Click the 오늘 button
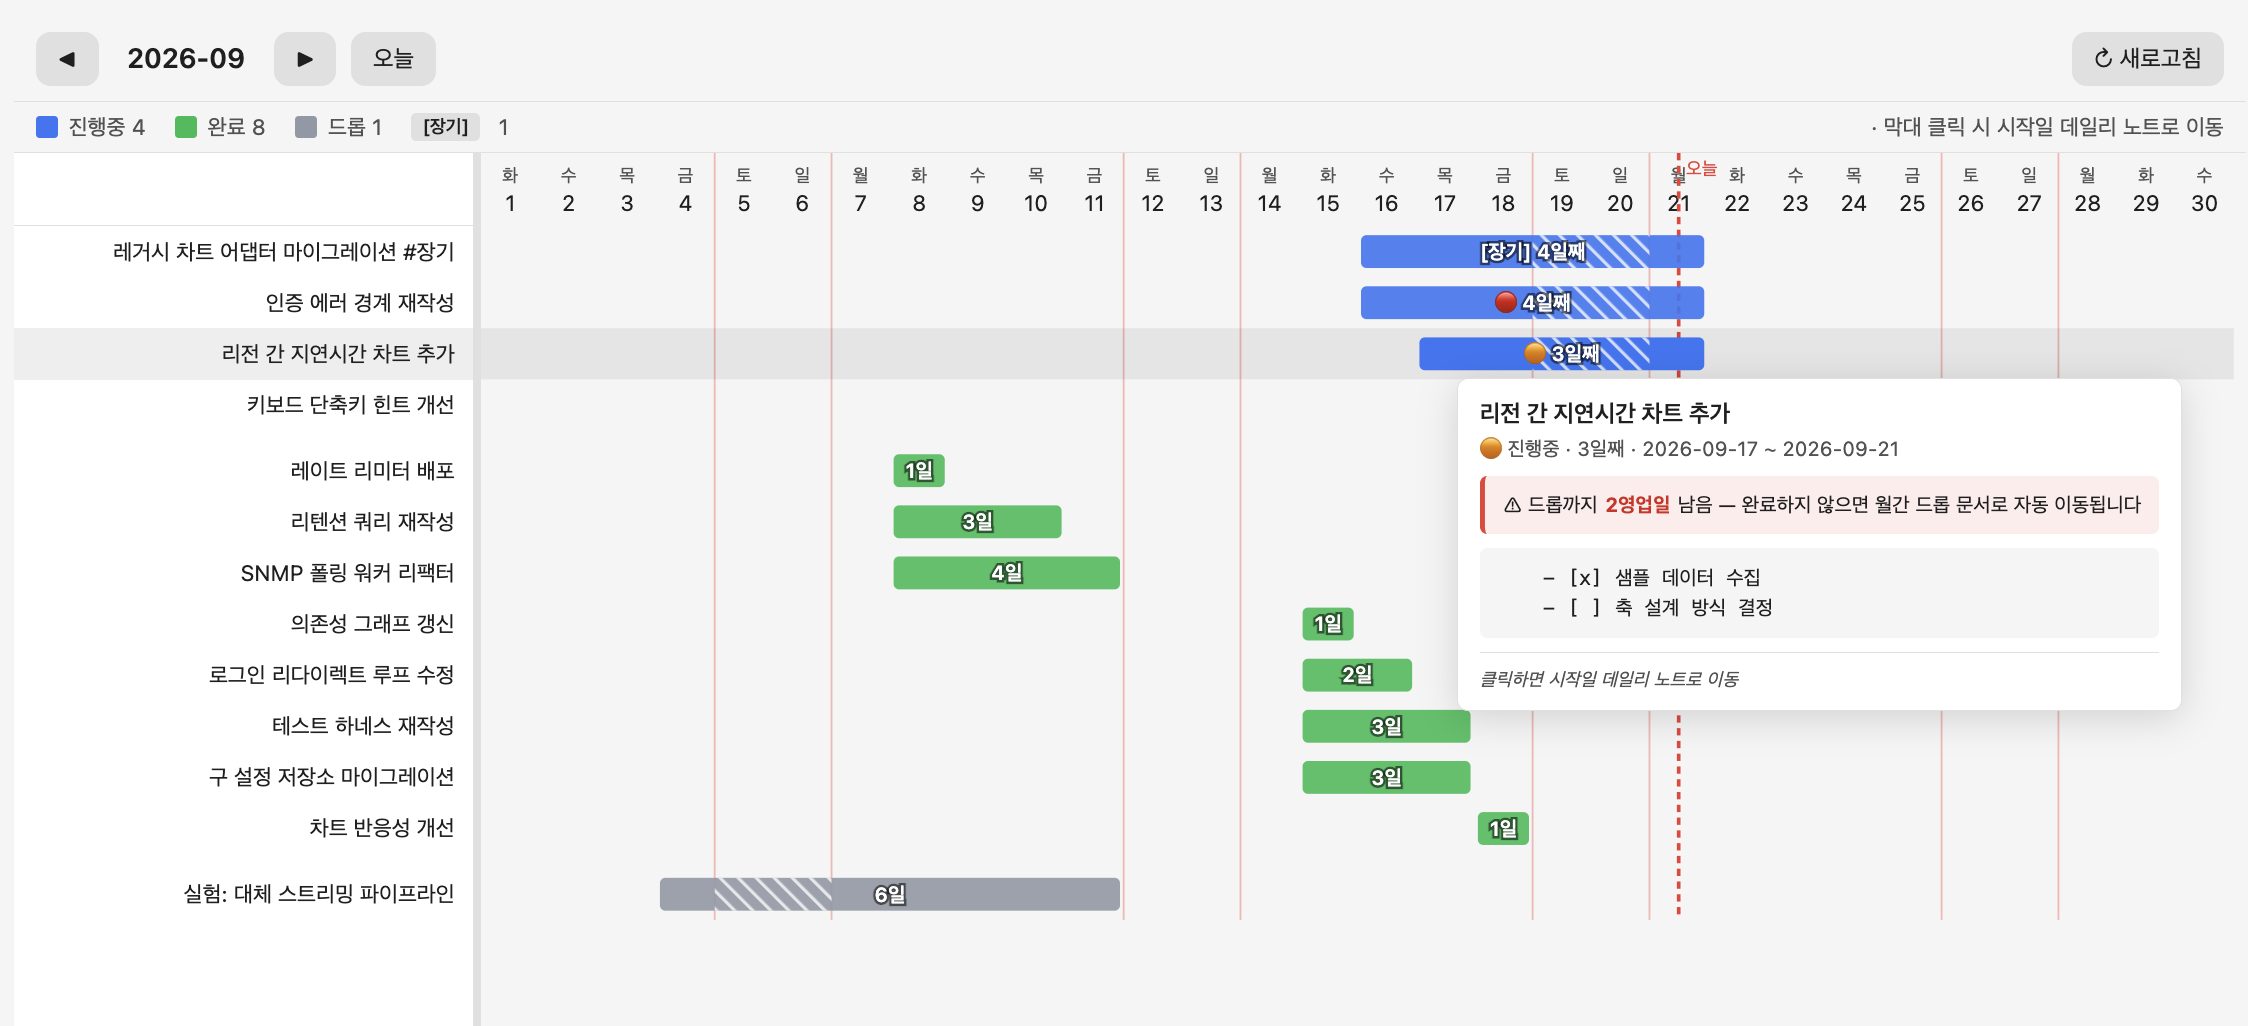The image size is (2248, 1026). coord(393,59)
